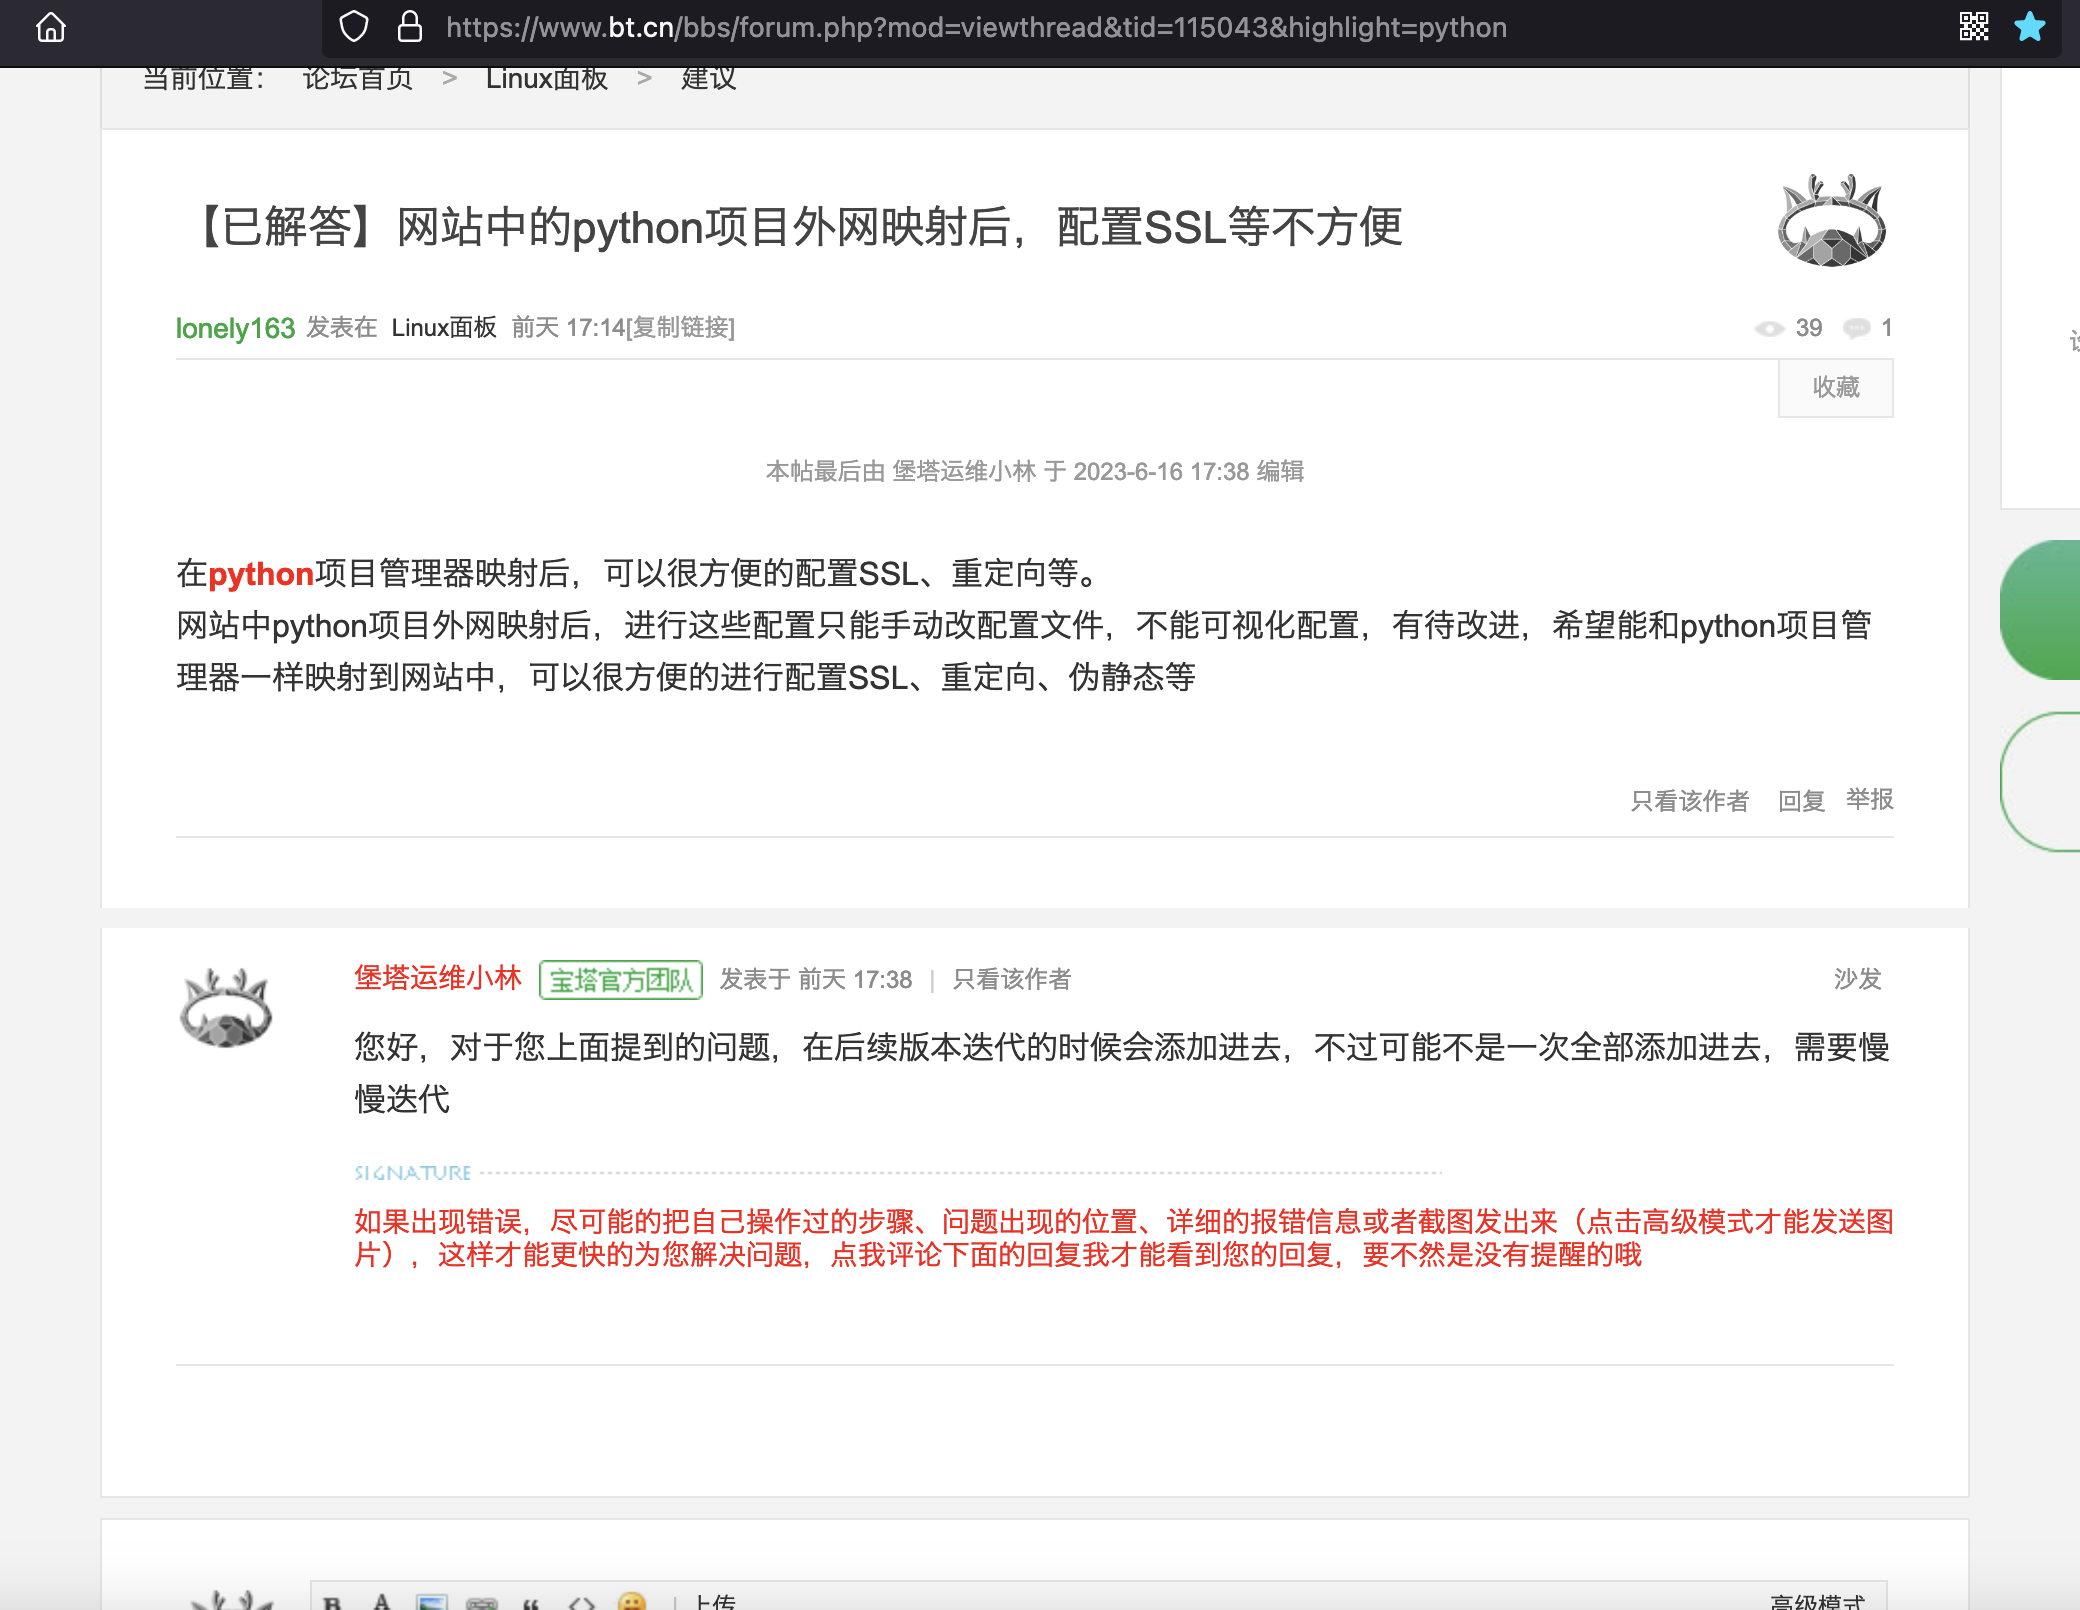
Task: Open Linux面板 in breadcrumb
Action: [x=547, y=78]
